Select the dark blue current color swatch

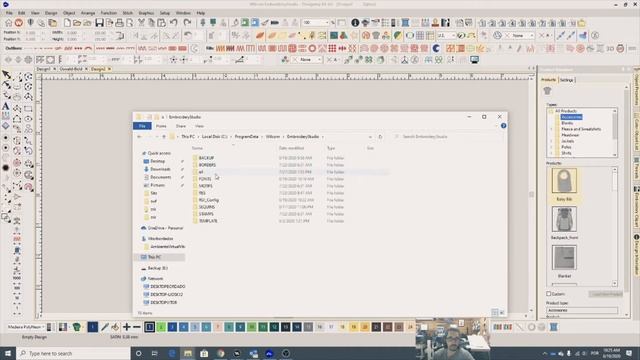(93, 327)
